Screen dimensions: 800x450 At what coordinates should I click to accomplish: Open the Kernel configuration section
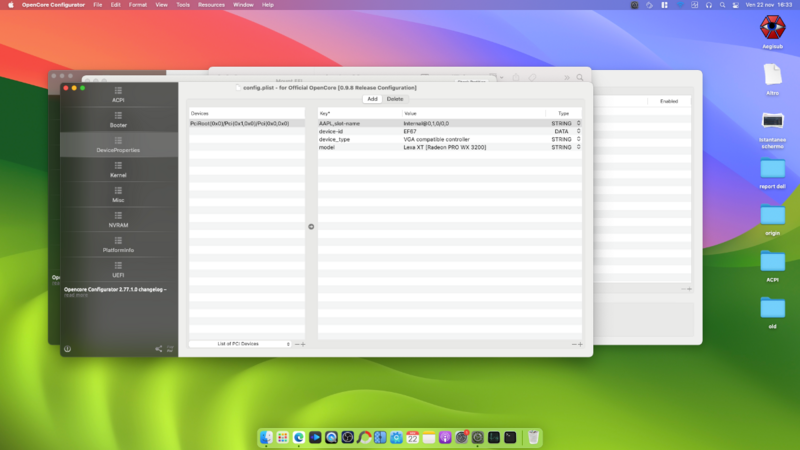click(x=118, y=169)
